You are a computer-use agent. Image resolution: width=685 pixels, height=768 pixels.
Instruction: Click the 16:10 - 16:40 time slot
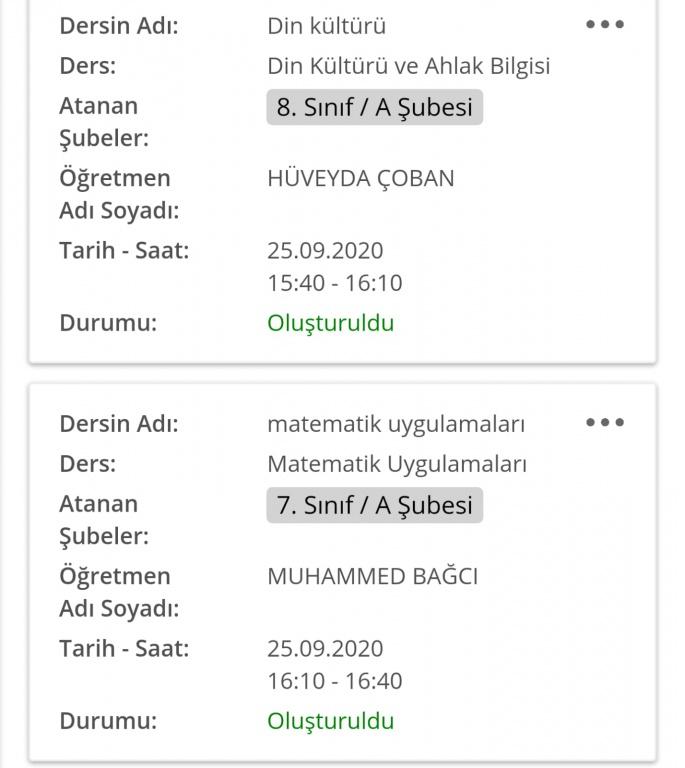pos(334,681)
